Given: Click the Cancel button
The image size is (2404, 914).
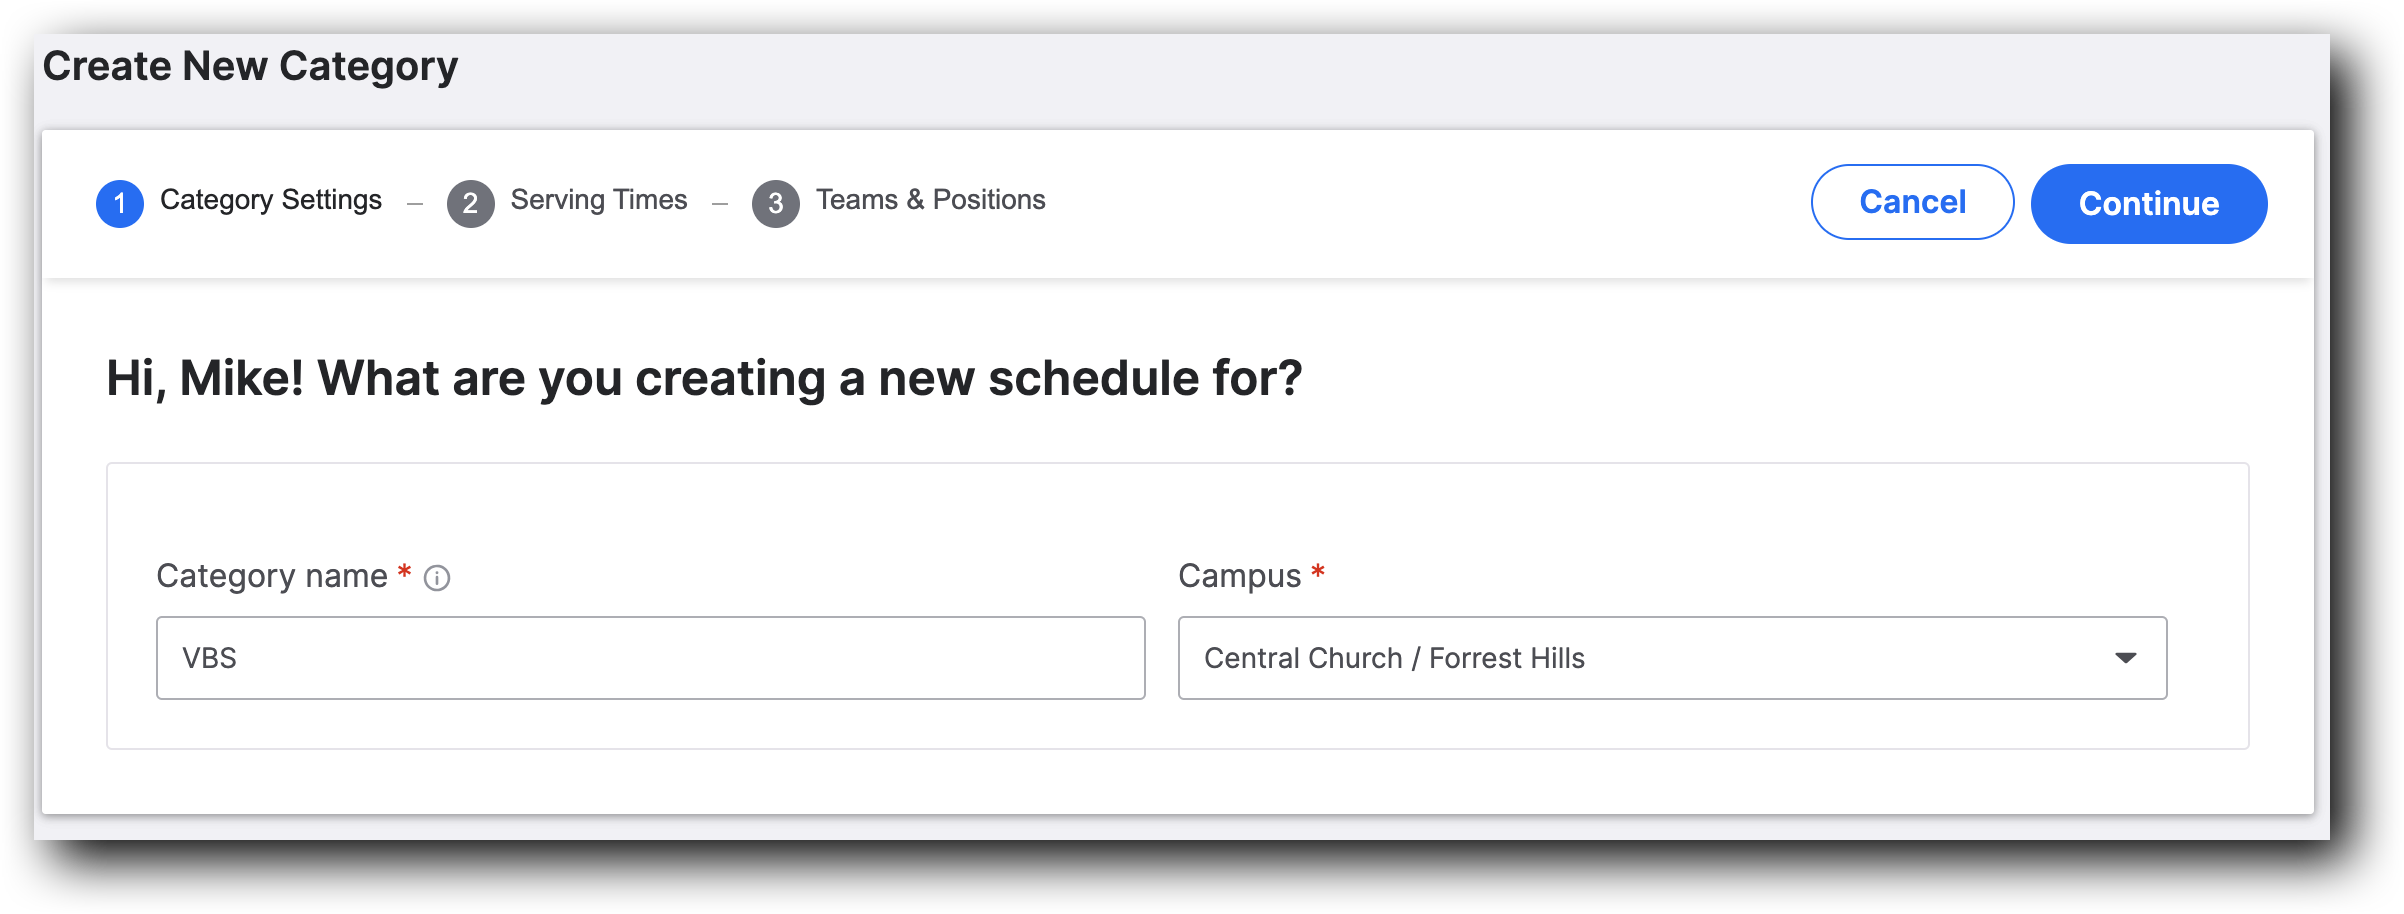Looking at the screenshot, I should click(x=1912, y=202).
